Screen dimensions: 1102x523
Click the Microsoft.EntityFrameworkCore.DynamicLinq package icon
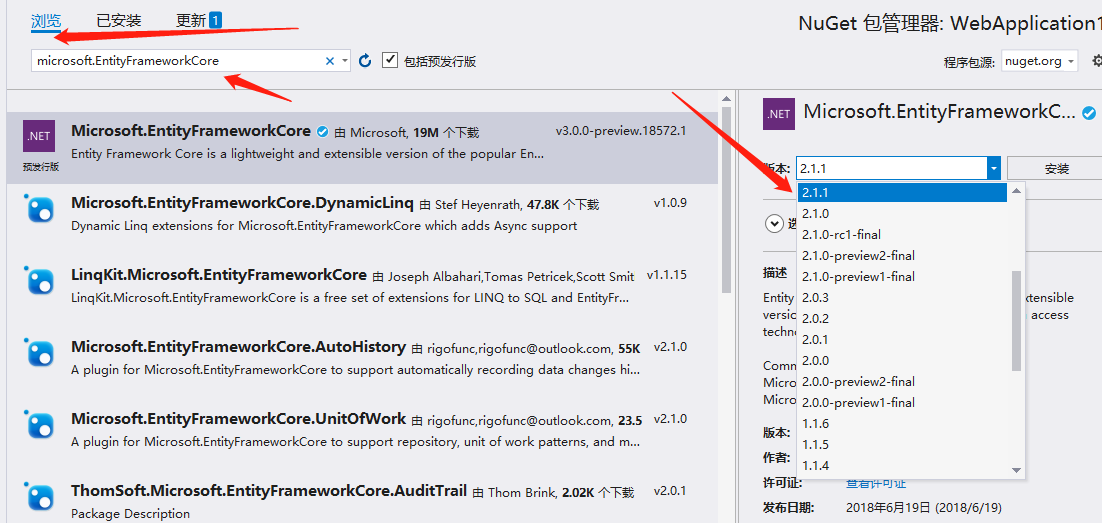(40, 209)
